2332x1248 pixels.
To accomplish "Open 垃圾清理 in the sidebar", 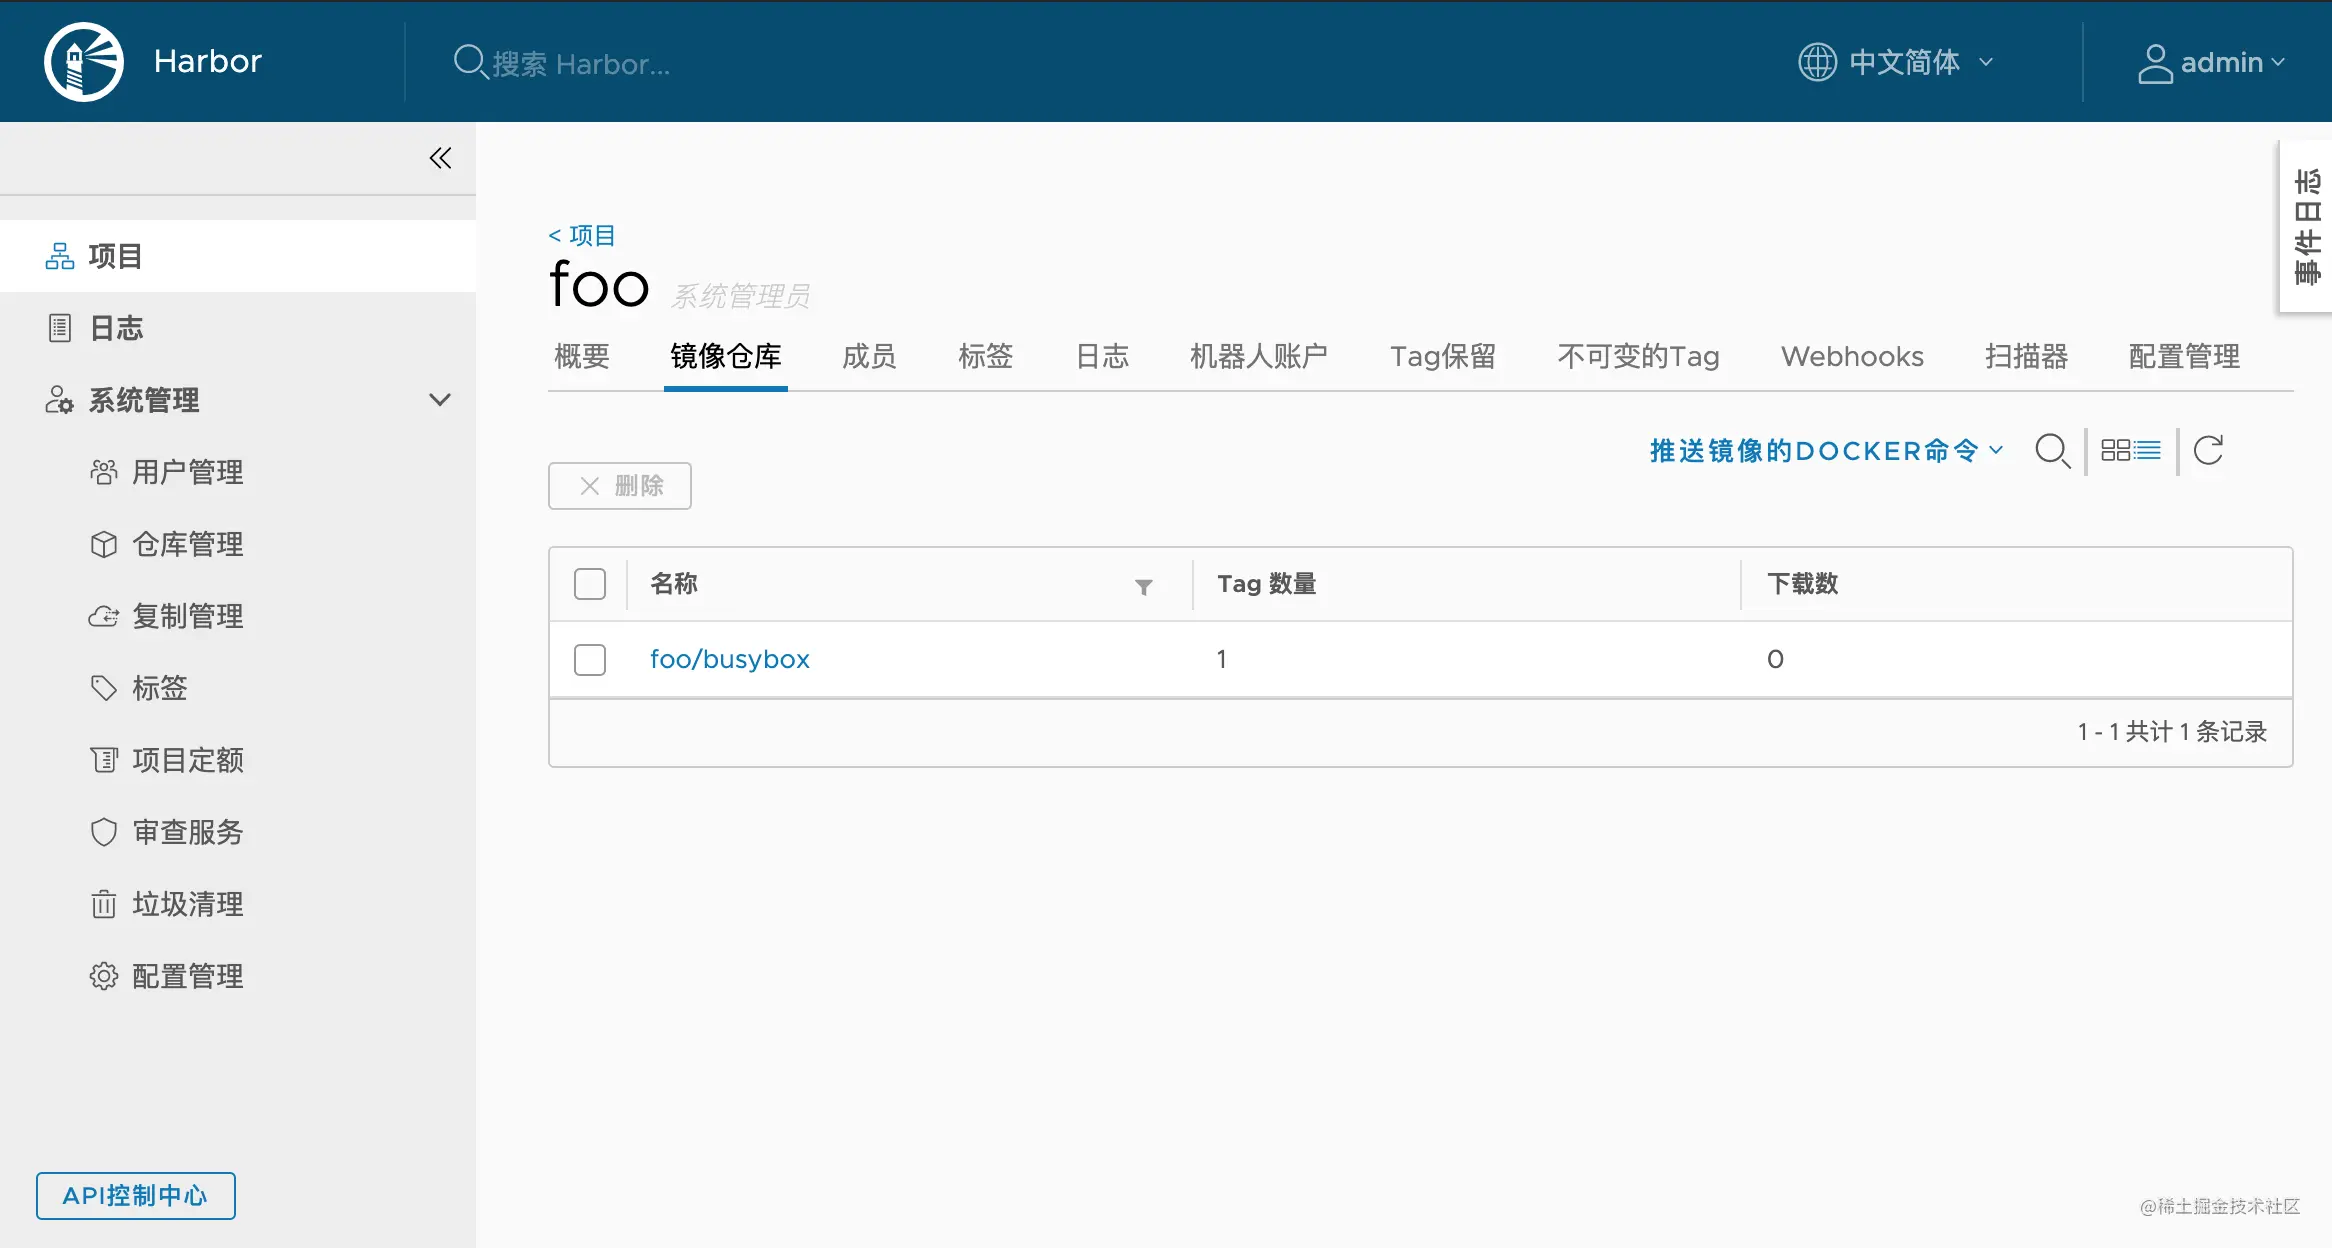I will pos(188,904).
